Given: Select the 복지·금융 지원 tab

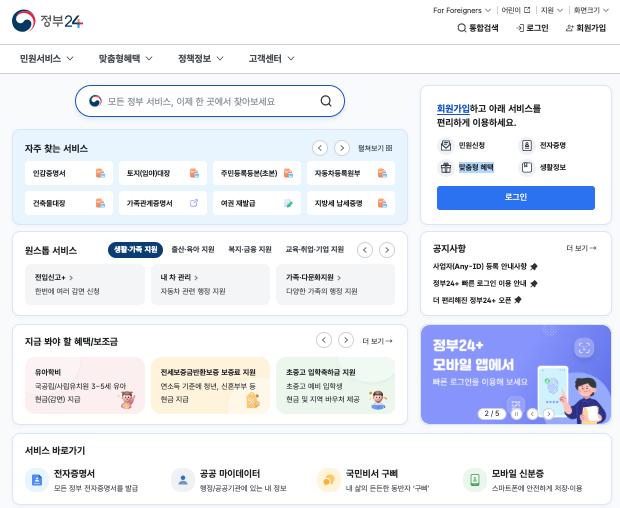Looking at the screenshot, I should coord(250,250).
